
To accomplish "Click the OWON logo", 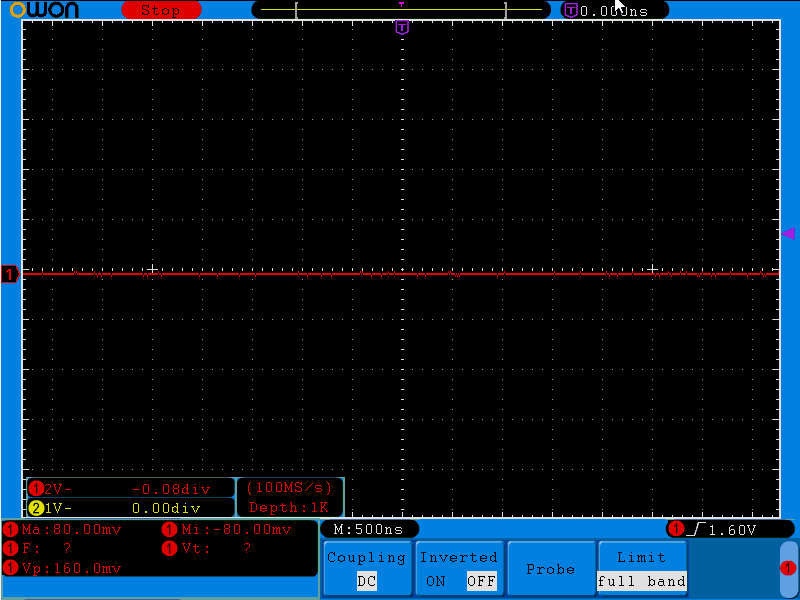I will click(x=44, y=10).
